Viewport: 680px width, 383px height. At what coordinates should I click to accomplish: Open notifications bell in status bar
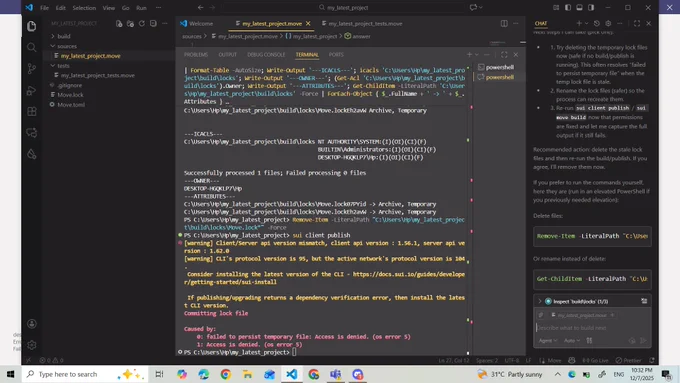[652, 360]
